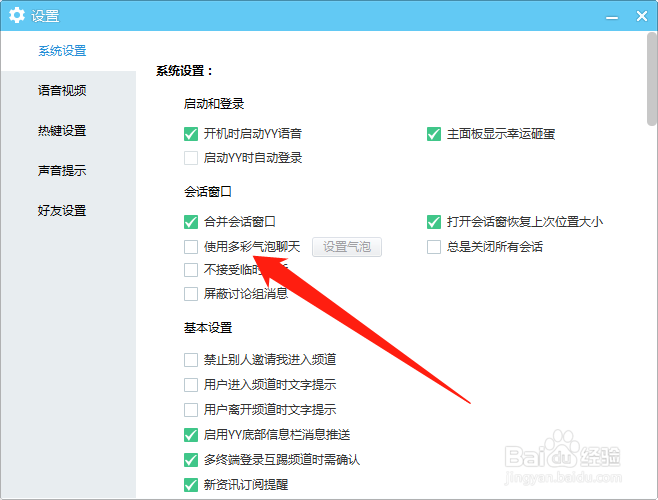
Task: Click the 设置气泡 button
Action: pos(347,246)
